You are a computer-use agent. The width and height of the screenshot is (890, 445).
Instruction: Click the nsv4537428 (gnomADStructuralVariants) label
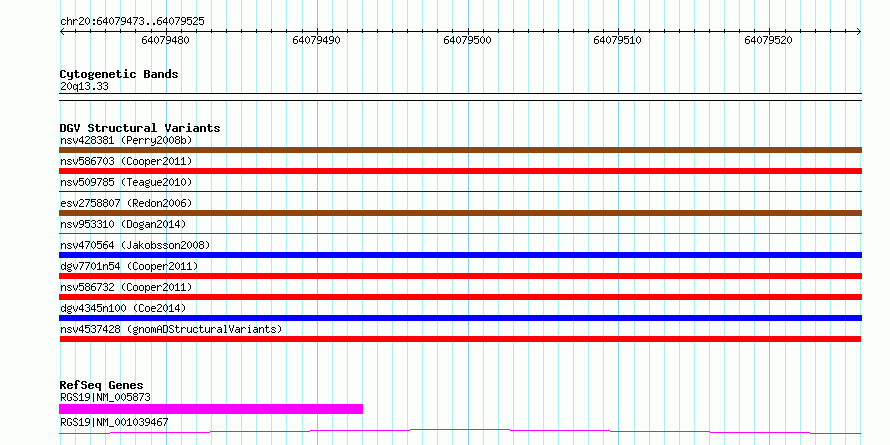pos(171,329)
